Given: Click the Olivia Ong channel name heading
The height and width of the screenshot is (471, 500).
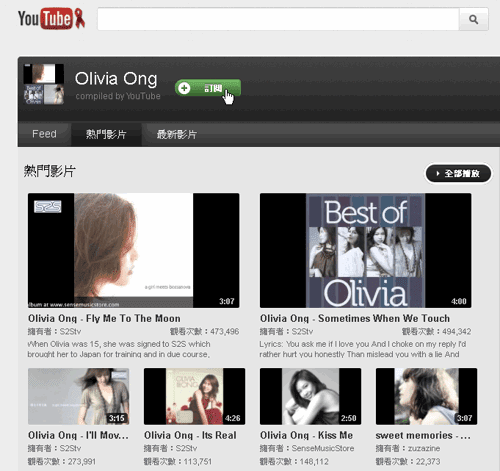Looking at the screenshot, I should [x=116, y=79].
